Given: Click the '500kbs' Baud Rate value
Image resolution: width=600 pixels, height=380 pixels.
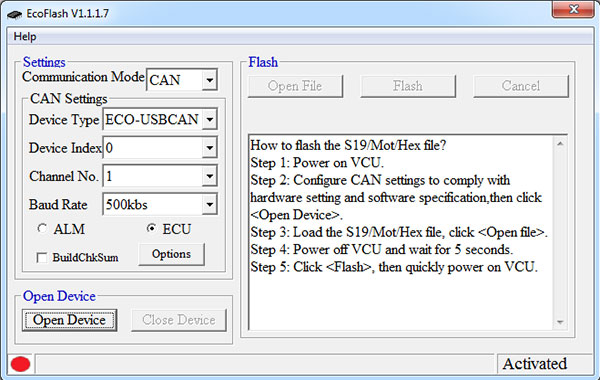Looking at the screenshot, I should click(127, 205).
